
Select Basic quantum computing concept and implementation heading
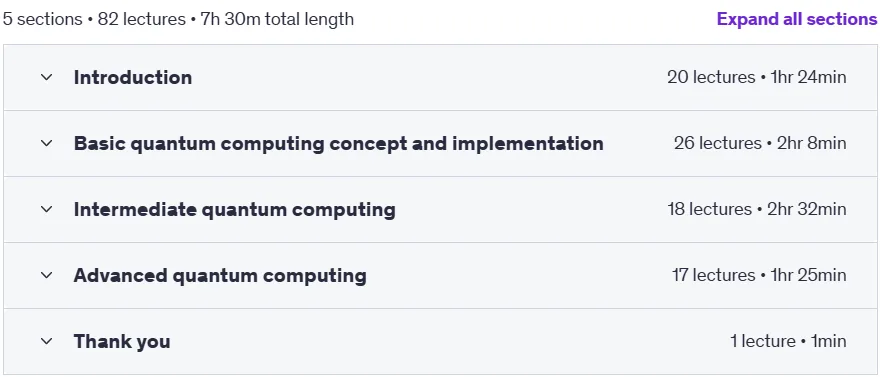tap(338, 144)
